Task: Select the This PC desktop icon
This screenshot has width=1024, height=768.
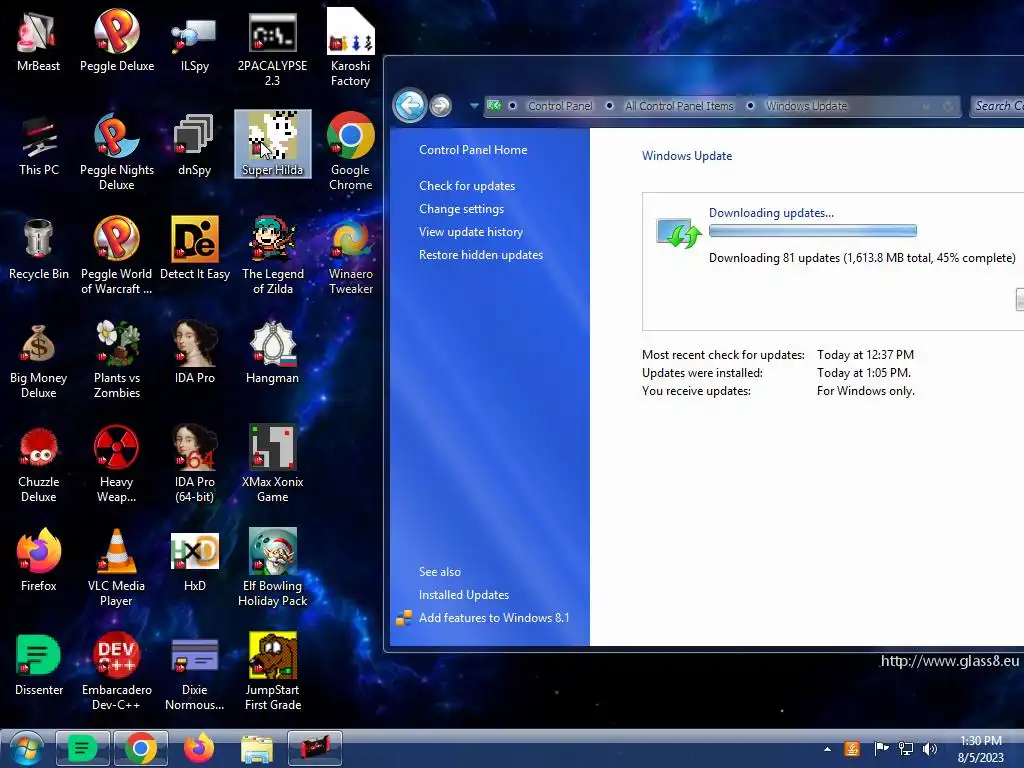Action: (39, 145)
